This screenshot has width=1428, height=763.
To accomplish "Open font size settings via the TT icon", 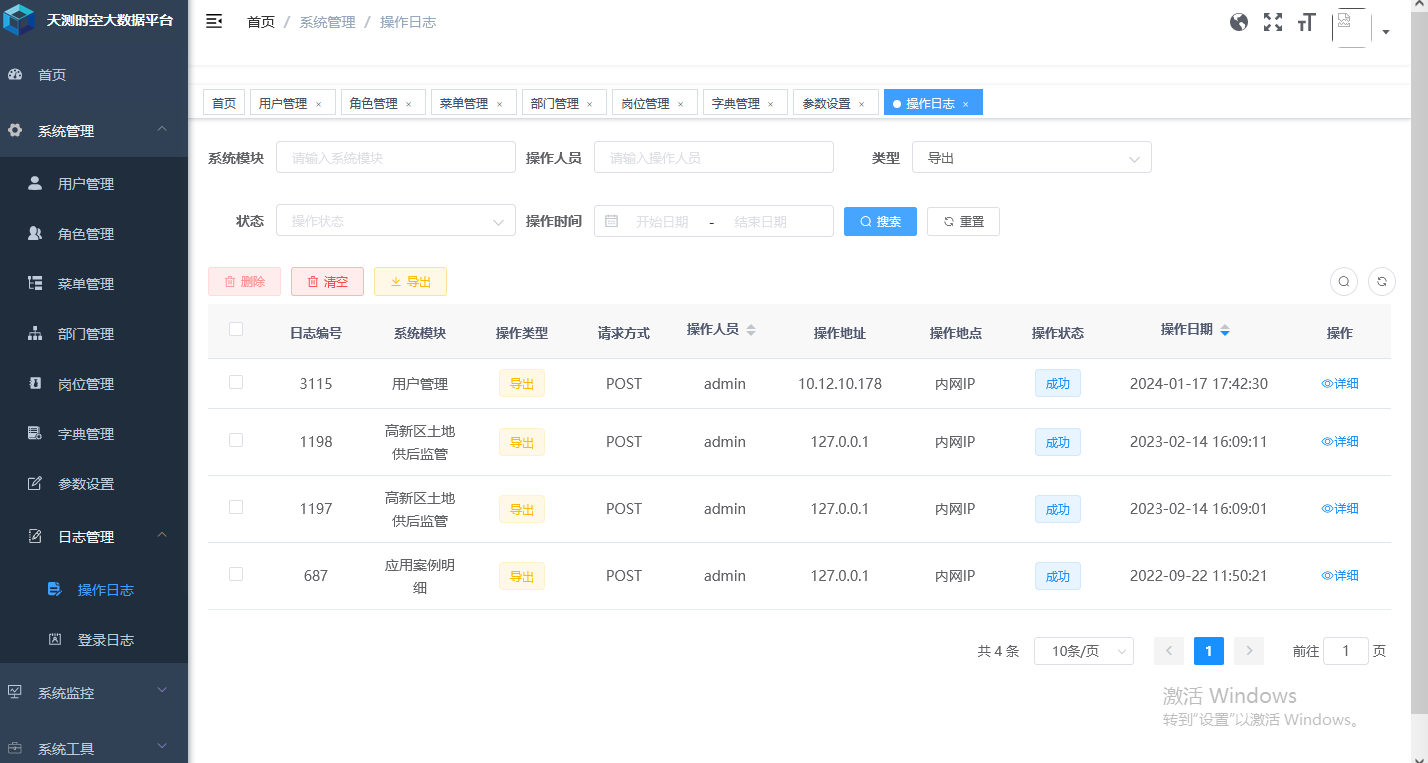I will pyautogui.click(x=1306, y=21).
